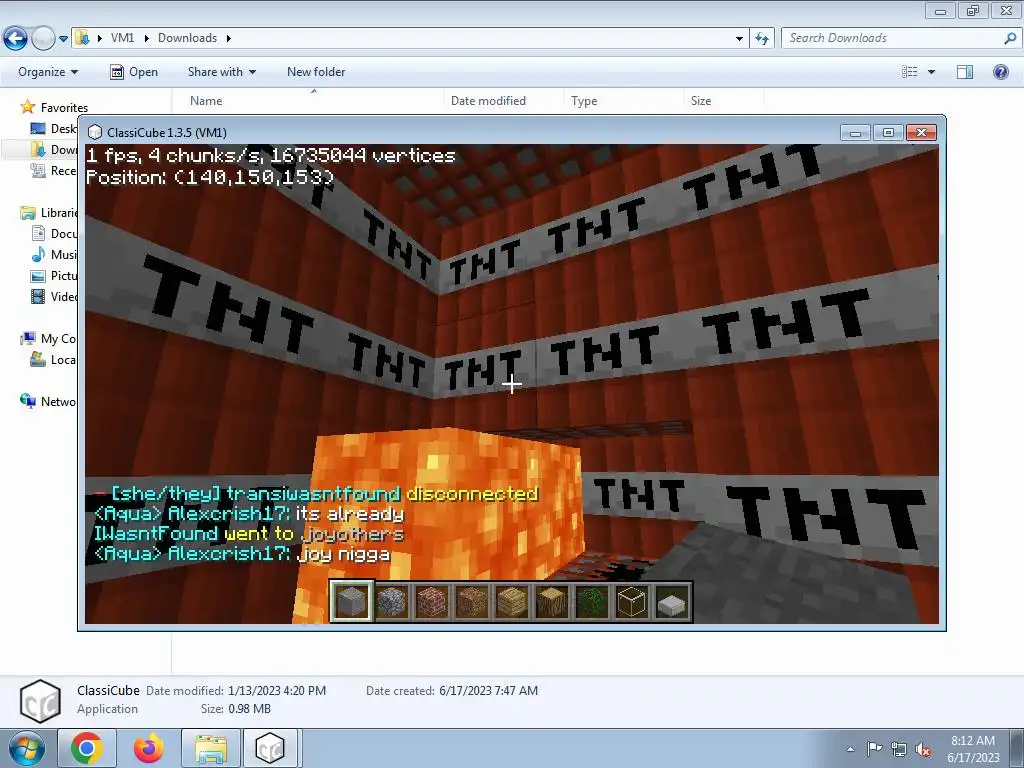Viewport: 1024px width, 768px height.
Task: Click the ClassiCube details pane icon
Action: pyautogui.click(x=40, y=701)
